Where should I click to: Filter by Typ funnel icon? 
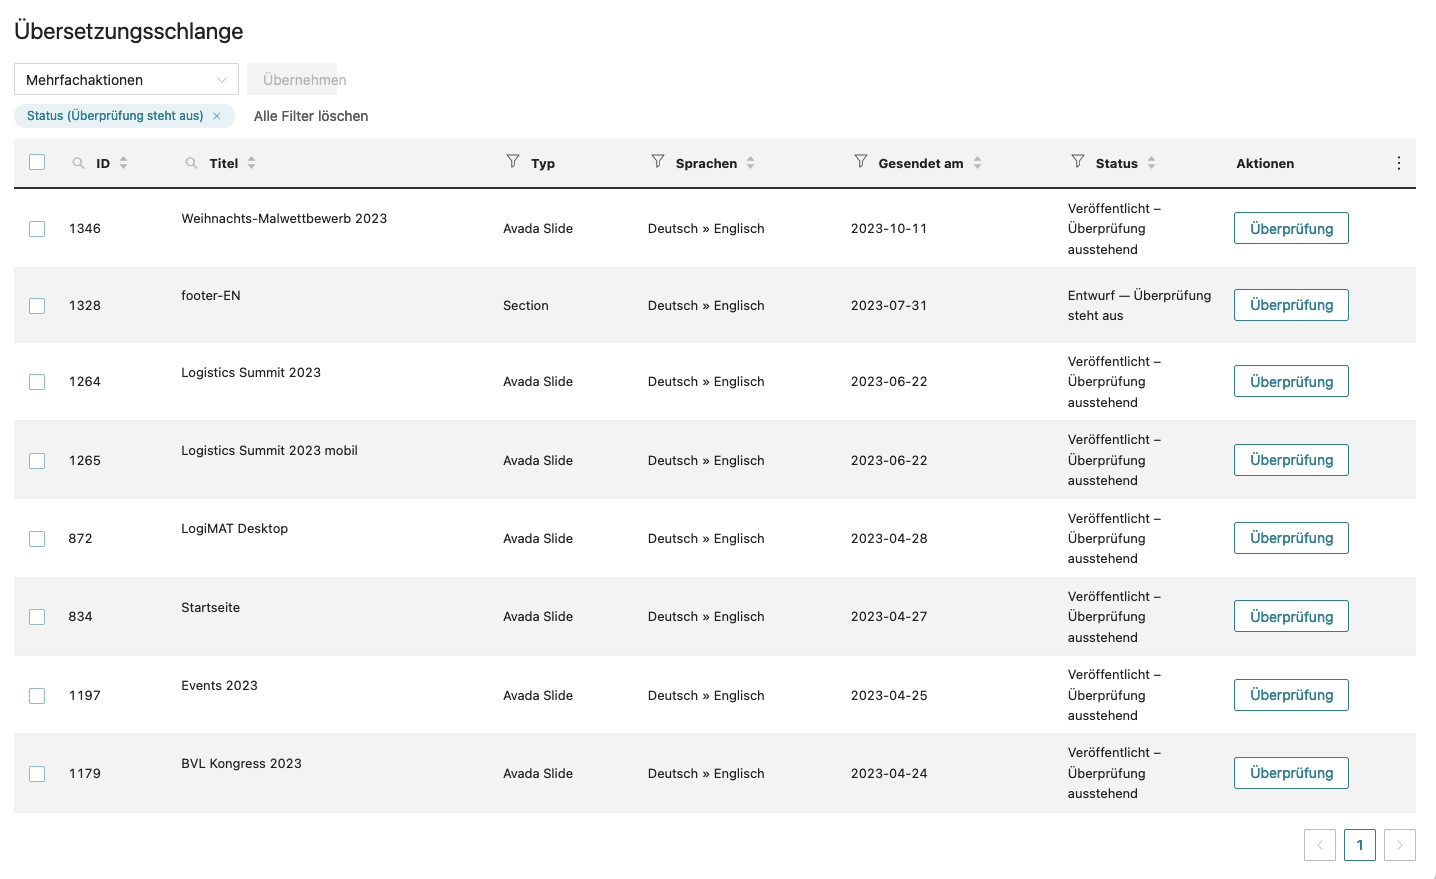pyautogui.click(x=513, y=161)
